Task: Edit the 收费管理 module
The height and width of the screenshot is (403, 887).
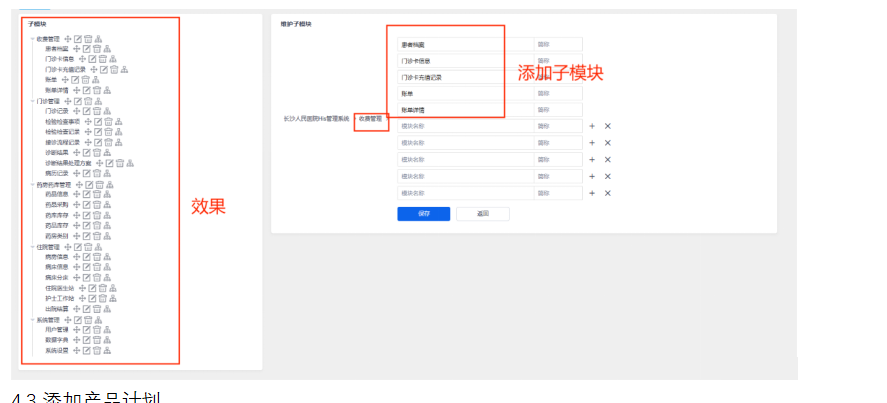Action: click(x=78, y=38)
